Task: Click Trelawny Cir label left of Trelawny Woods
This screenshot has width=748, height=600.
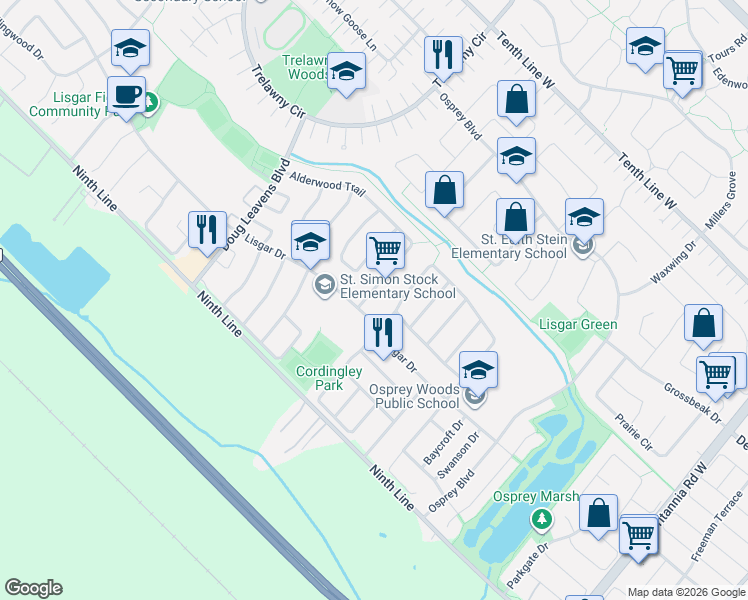Action: tap(278, 92)
